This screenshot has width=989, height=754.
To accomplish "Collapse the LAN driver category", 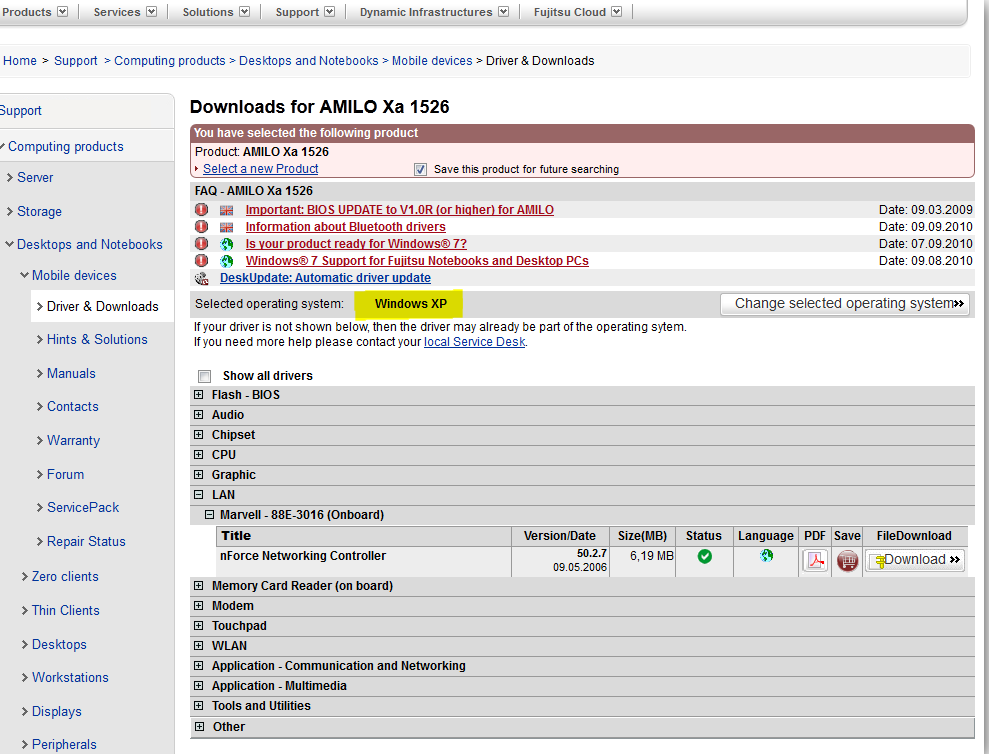I will [x=199, y=495].
